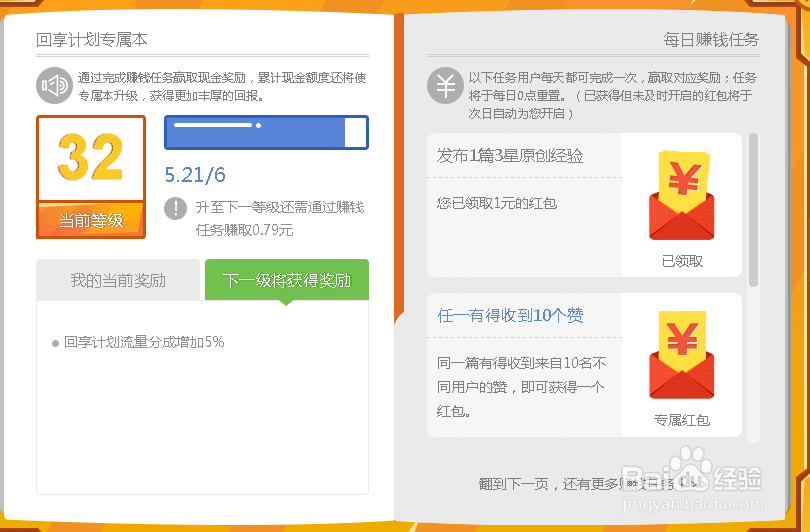This screenshot has width=810, height=532.
Task: Switch to 我的当前奖励 tab
Action: pos(118,280)
